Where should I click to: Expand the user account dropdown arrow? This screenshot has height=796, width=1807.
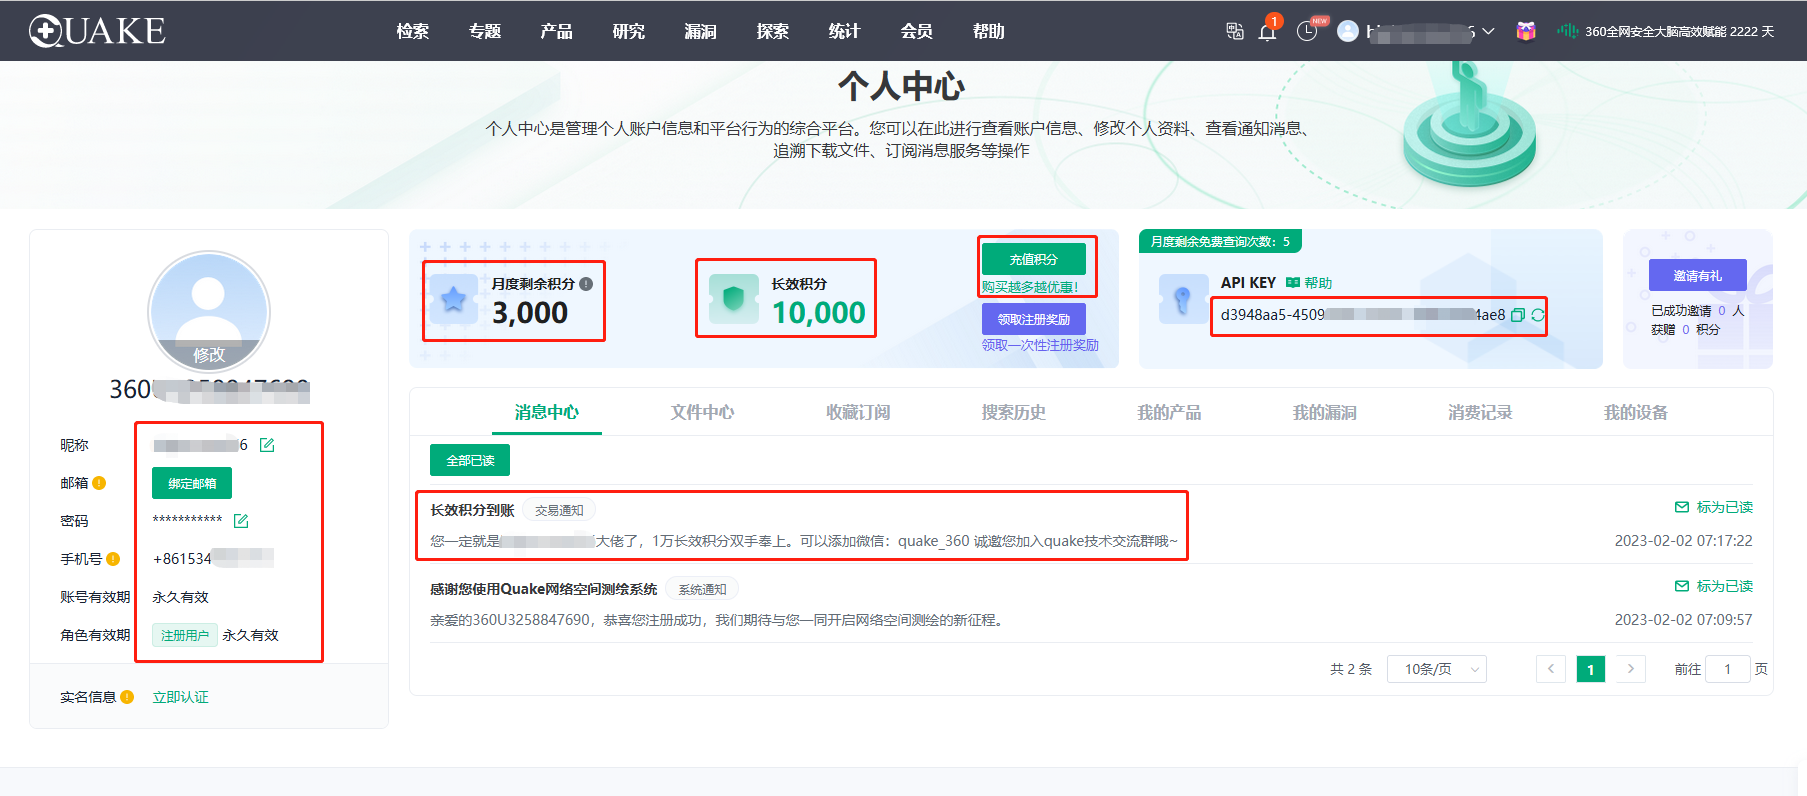[x=1488, y=31]
